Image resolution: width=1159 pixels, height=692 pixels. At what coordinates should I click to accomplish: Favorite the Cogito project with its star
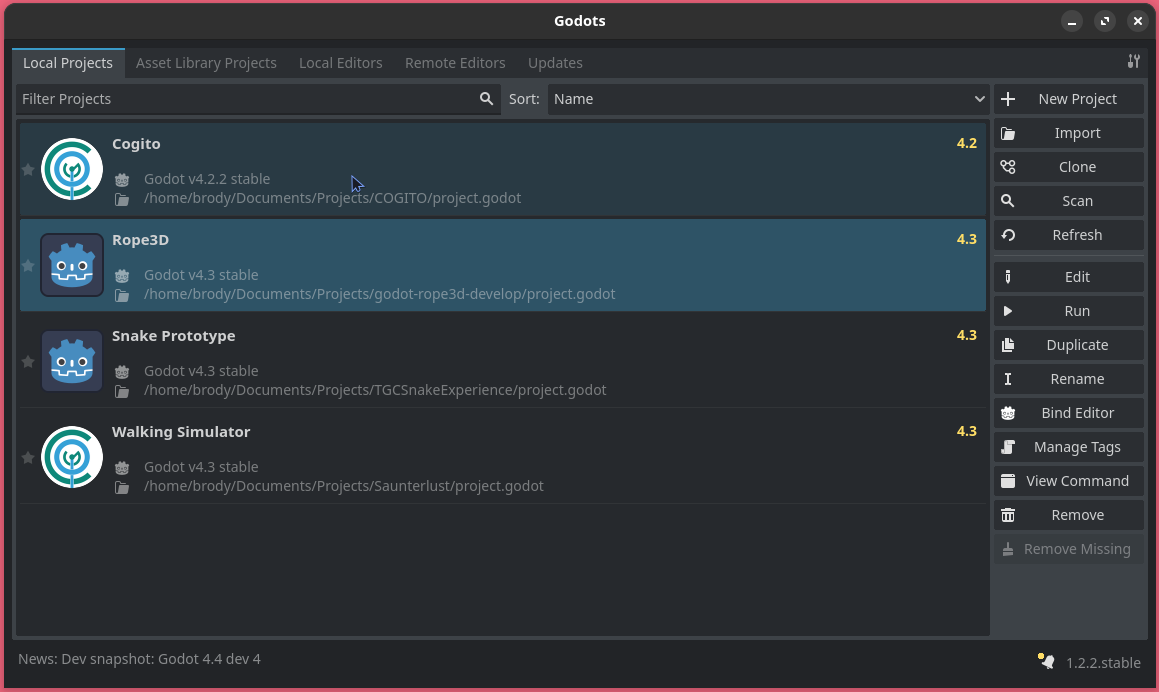[28, 169]
